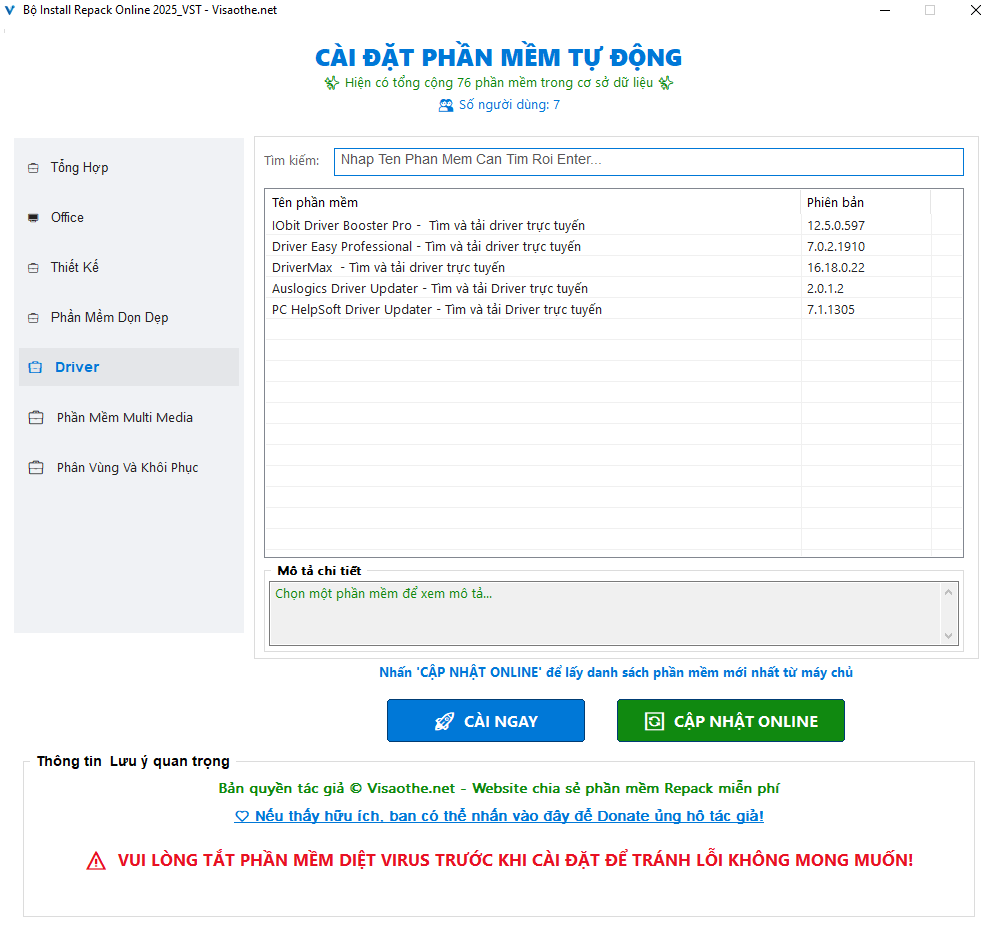Open Phân Vùng Và Khôi Phục category
Screen dimensions: 998x943
point(129,468)
